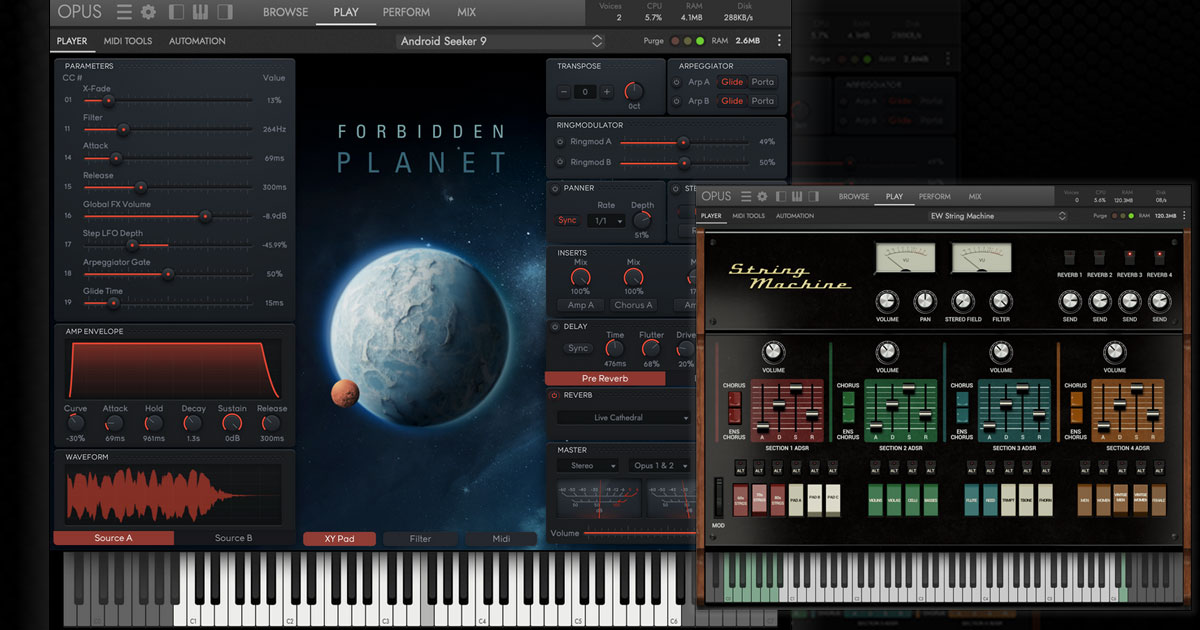Click the left split-panel layout icon
The image size is (1200, 630).
pos(176,12)
